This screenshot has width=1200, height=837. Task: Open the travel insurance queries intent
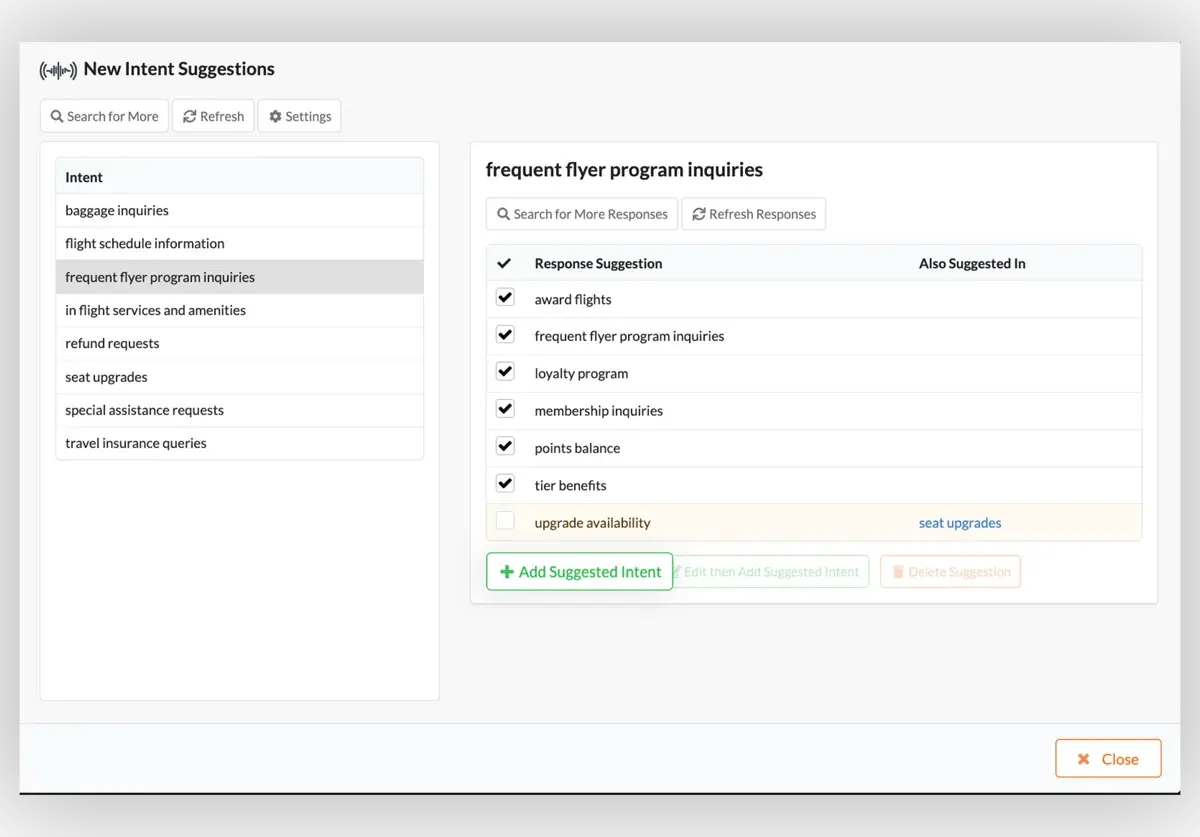(x=136, y=443)
